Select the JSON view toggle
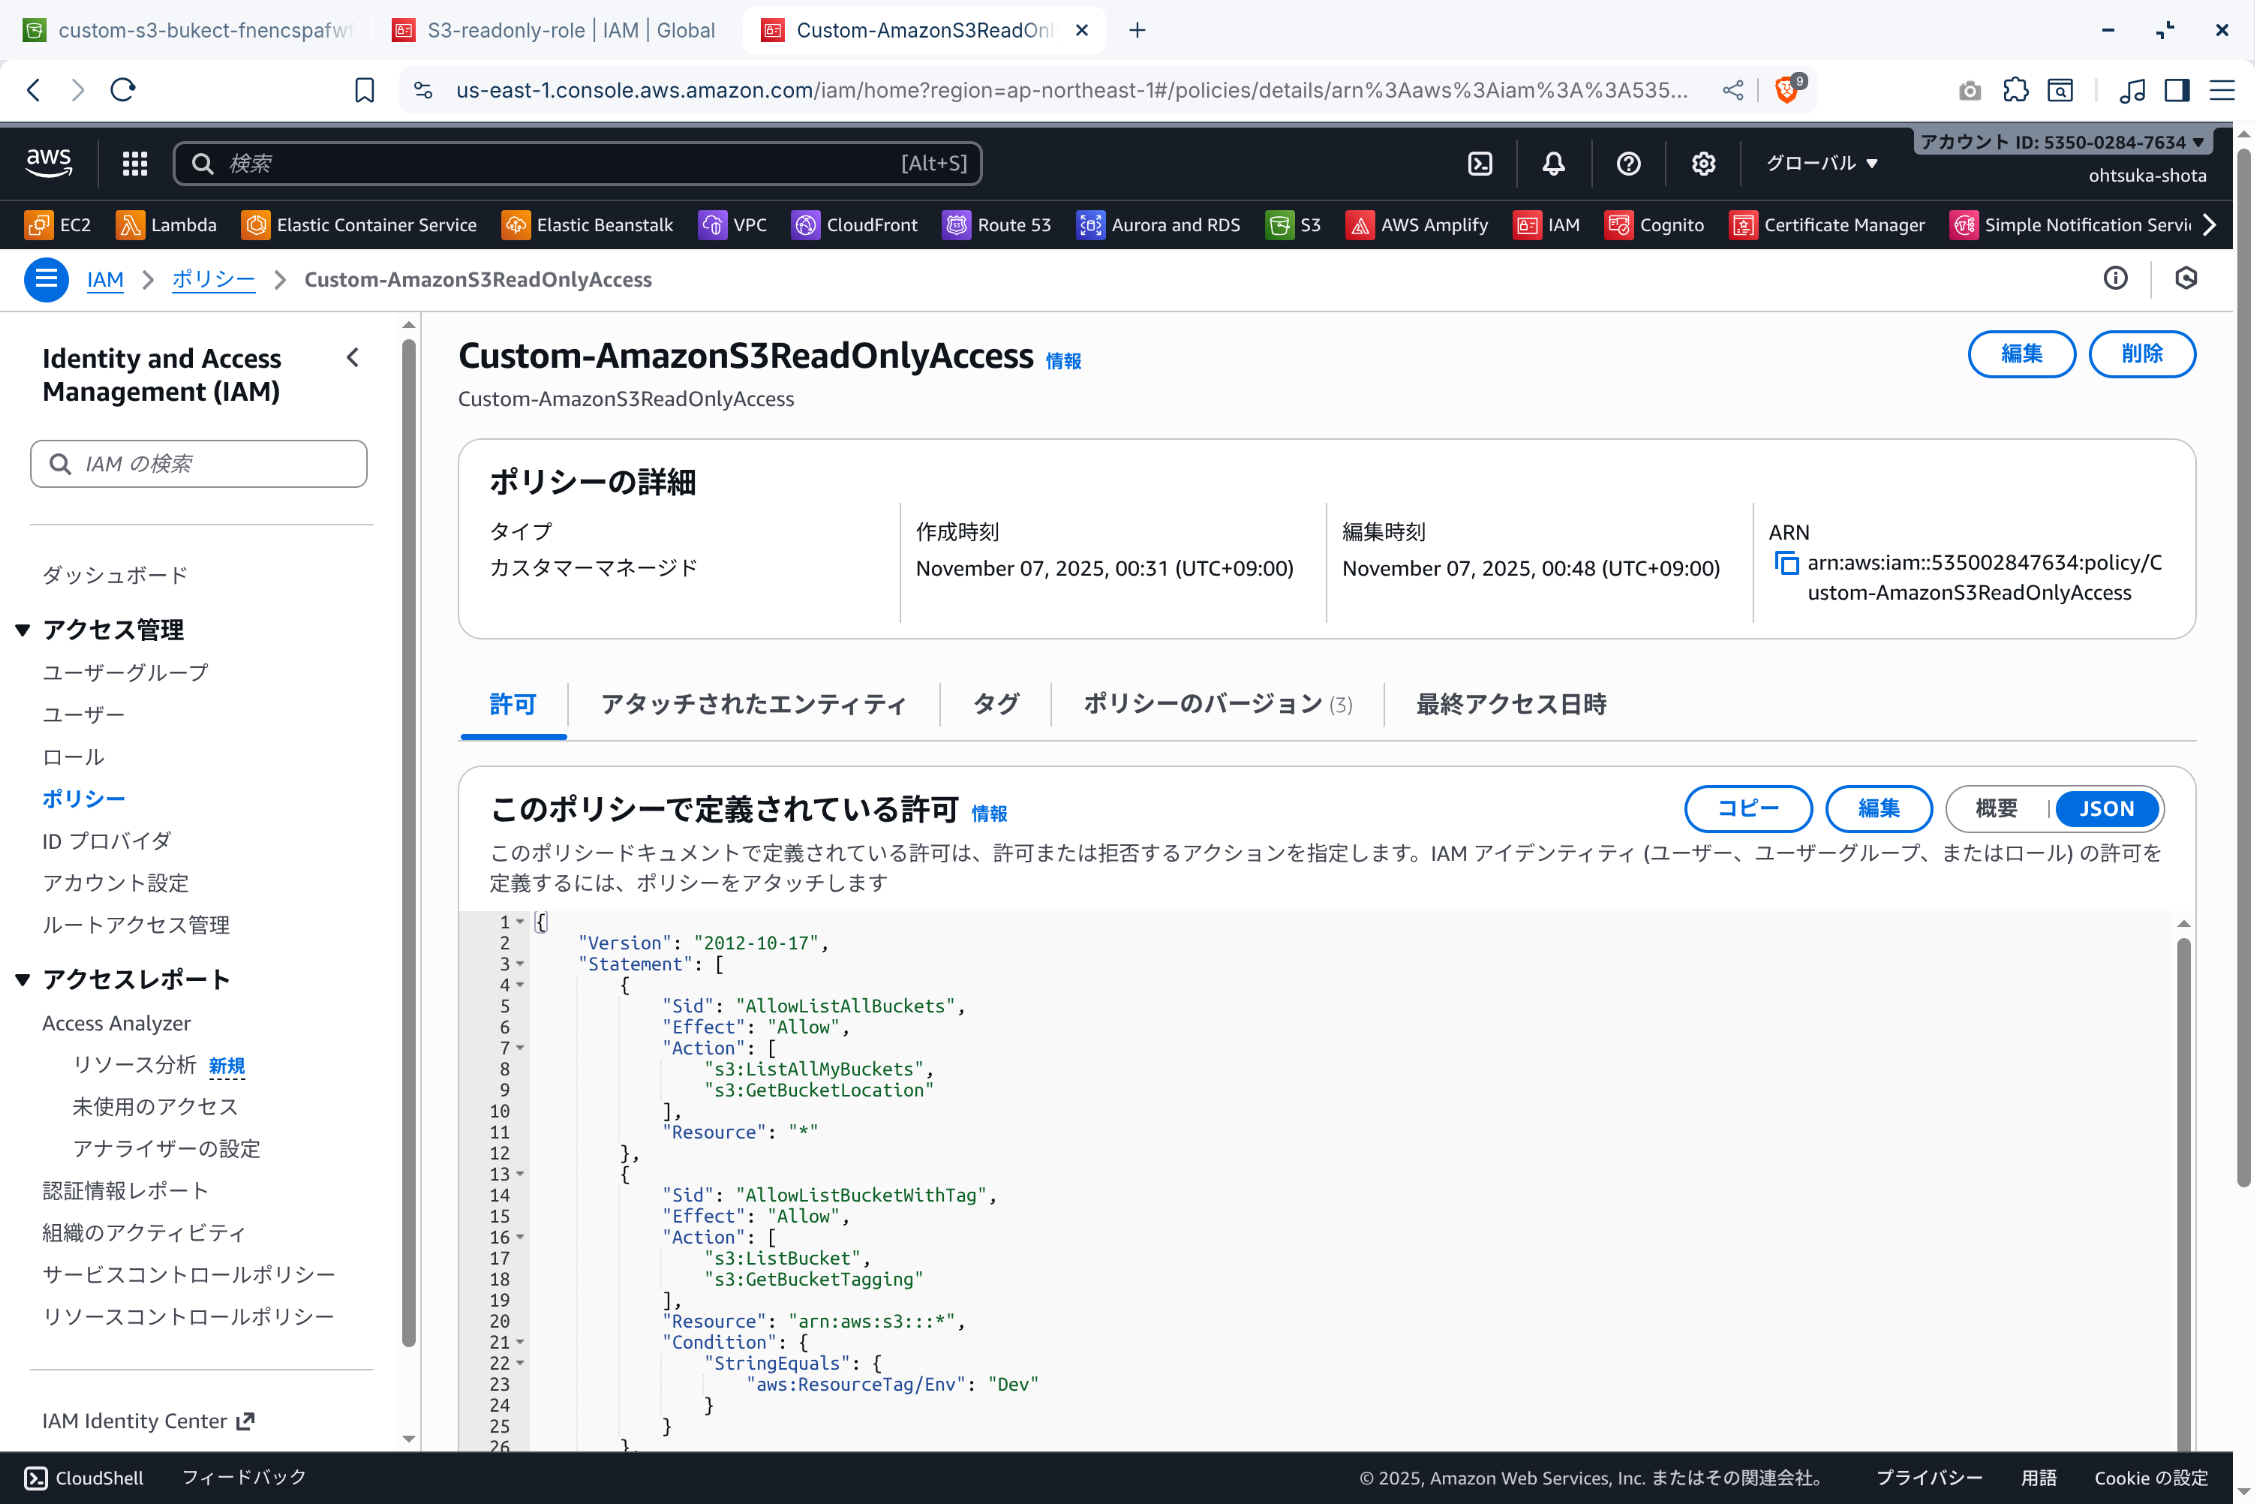This screenshot has height=1504, width=2256. (x=2106, y=809)
